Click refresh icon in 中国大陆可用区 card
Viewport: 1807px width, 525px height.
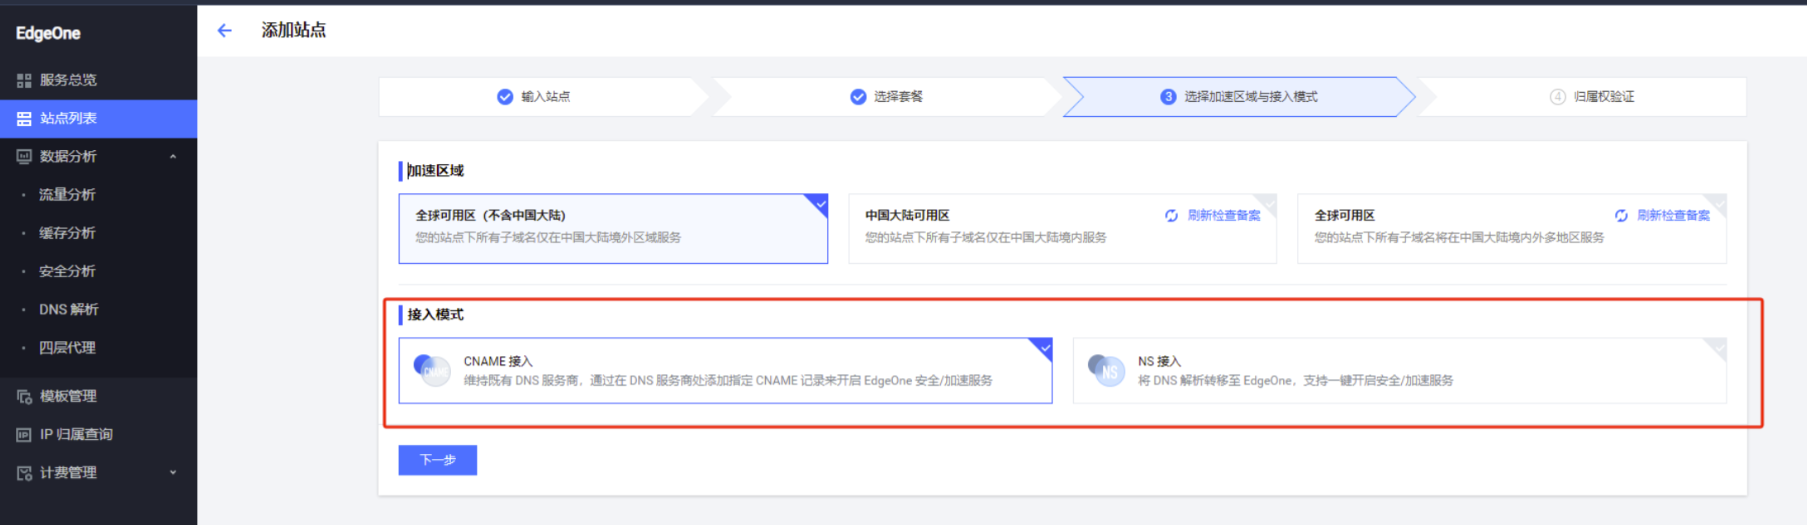click(x=1171, y=215)
